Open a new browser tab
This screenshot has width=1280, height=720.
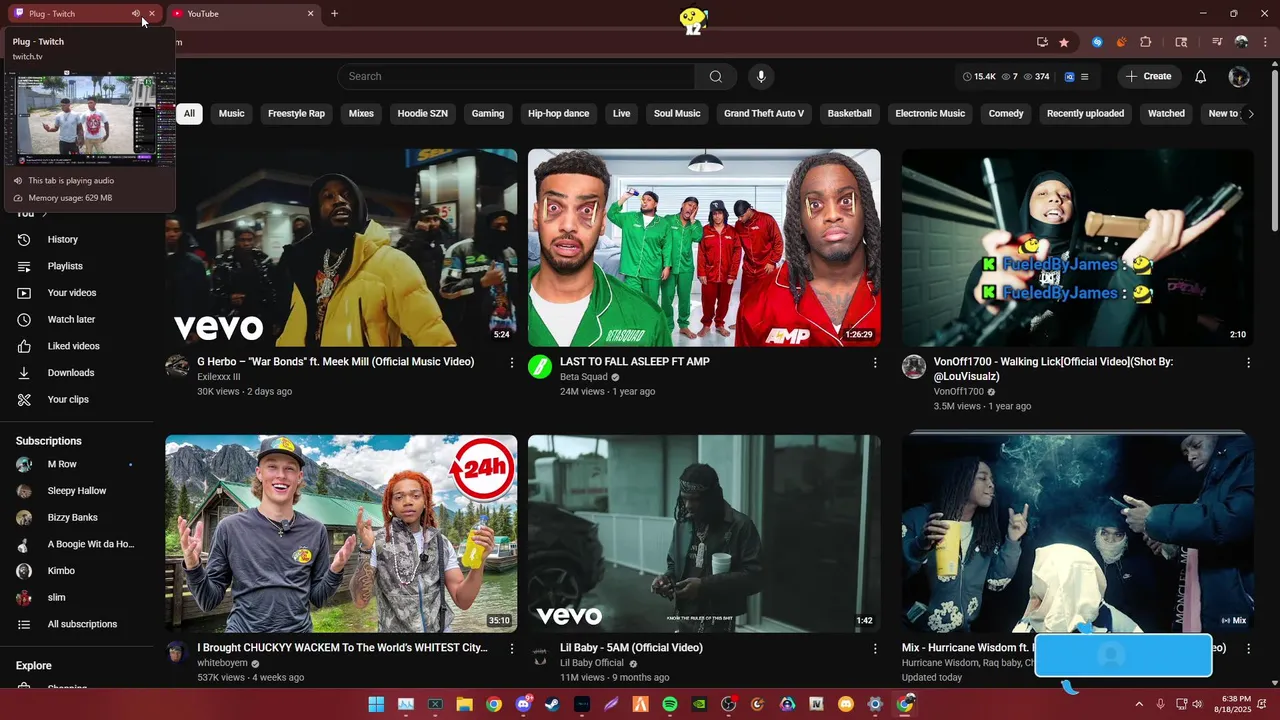(x=334, y=14)
